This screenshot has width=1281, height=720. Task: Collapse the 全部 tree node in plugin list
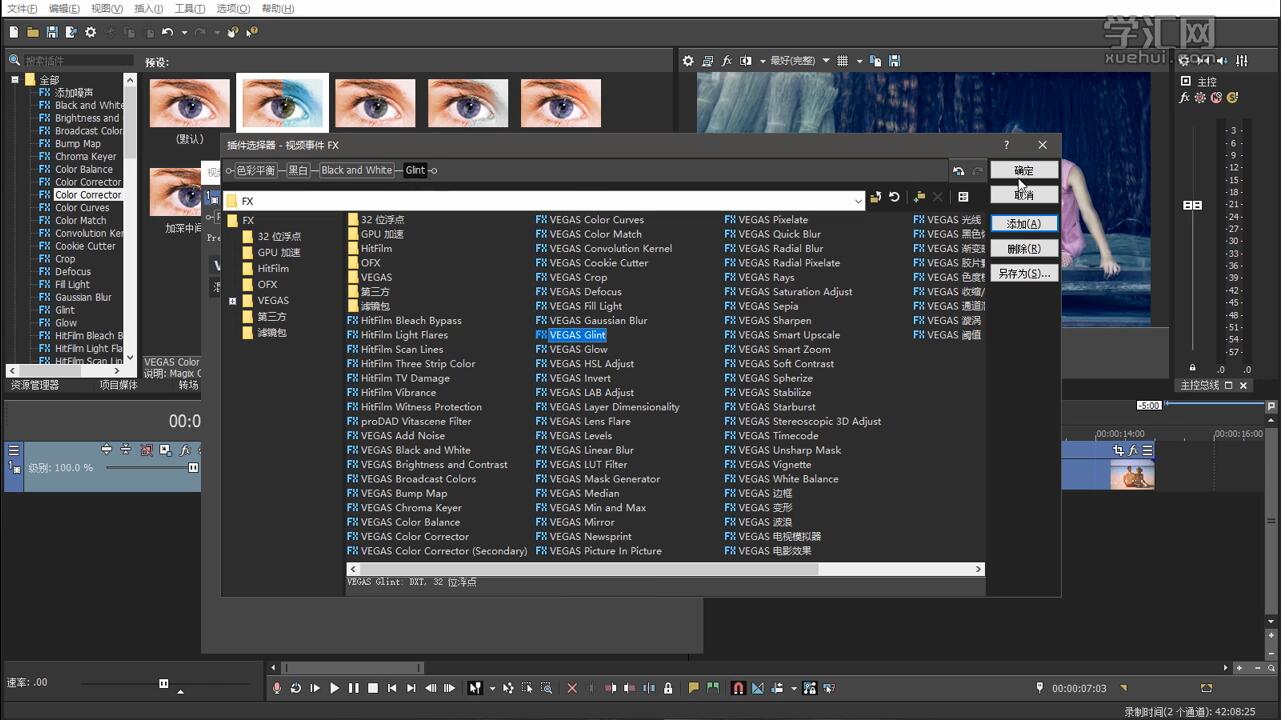(x=15, y=79)
